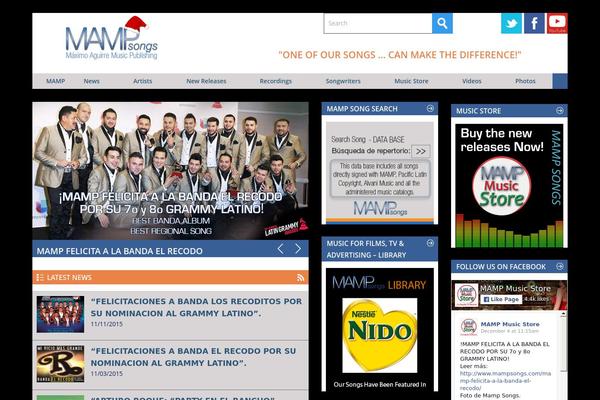Click the Search Song data base banner
Image resolution: width=600 pixels, height=400 pixels.
(x=380, y=173)
